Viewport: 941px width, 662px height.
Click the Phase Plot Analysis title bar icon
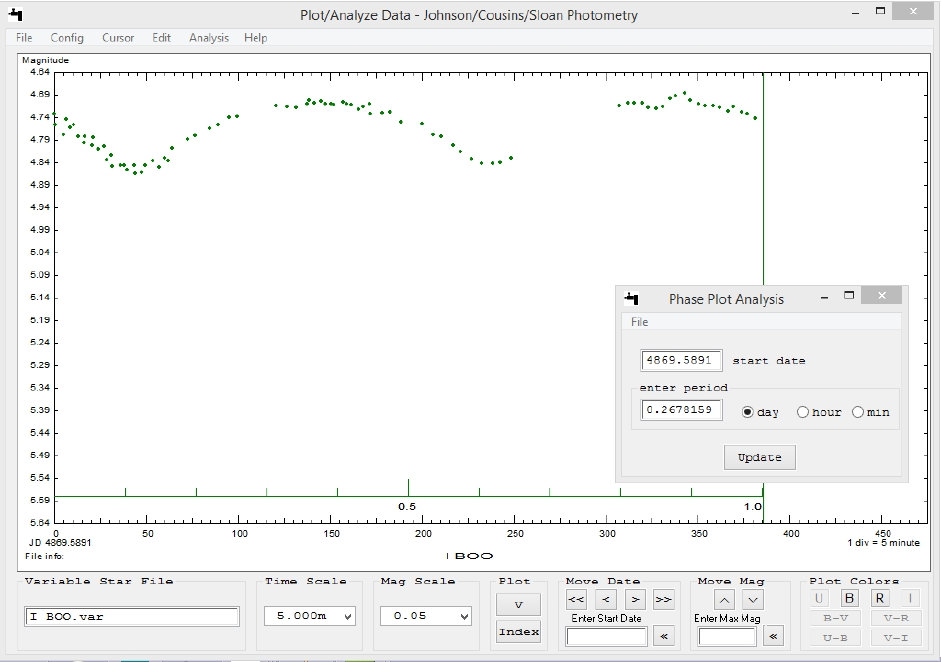click(x=631, y=298)
